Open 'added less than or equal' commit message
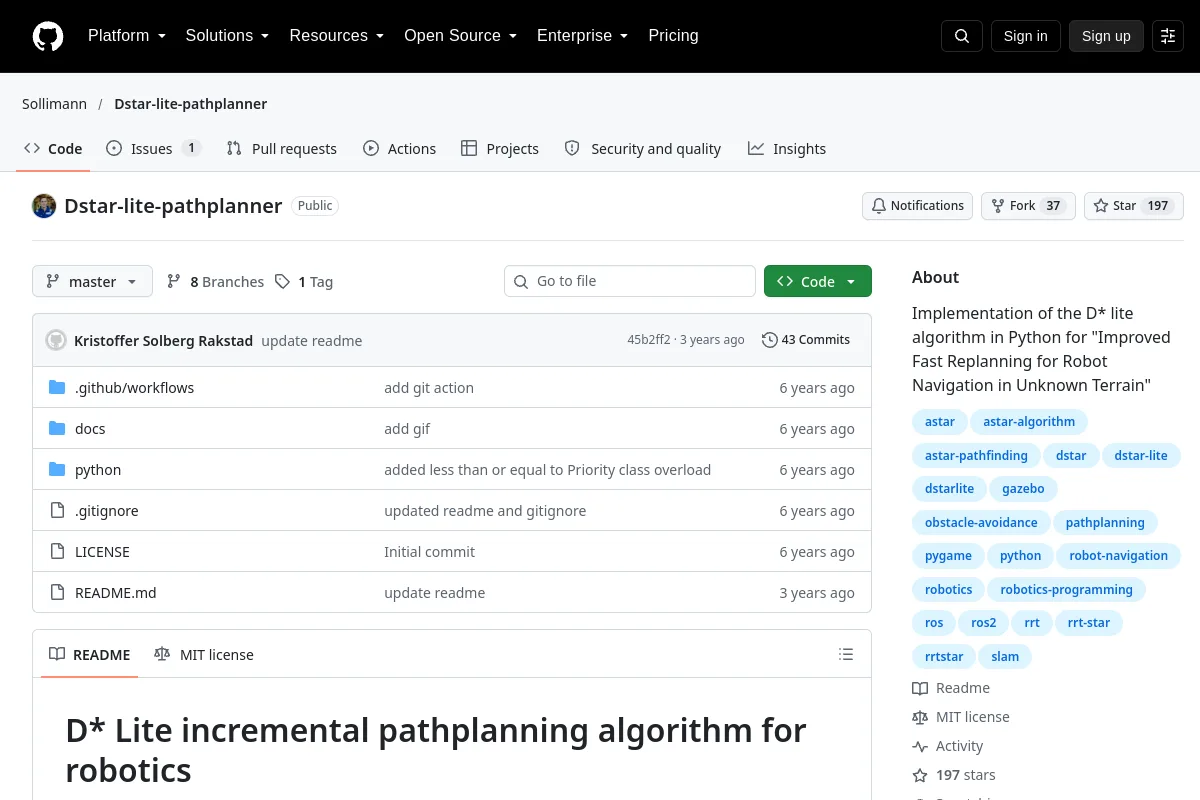Viewport: 1200px width, 800px height. click(547, 470)
